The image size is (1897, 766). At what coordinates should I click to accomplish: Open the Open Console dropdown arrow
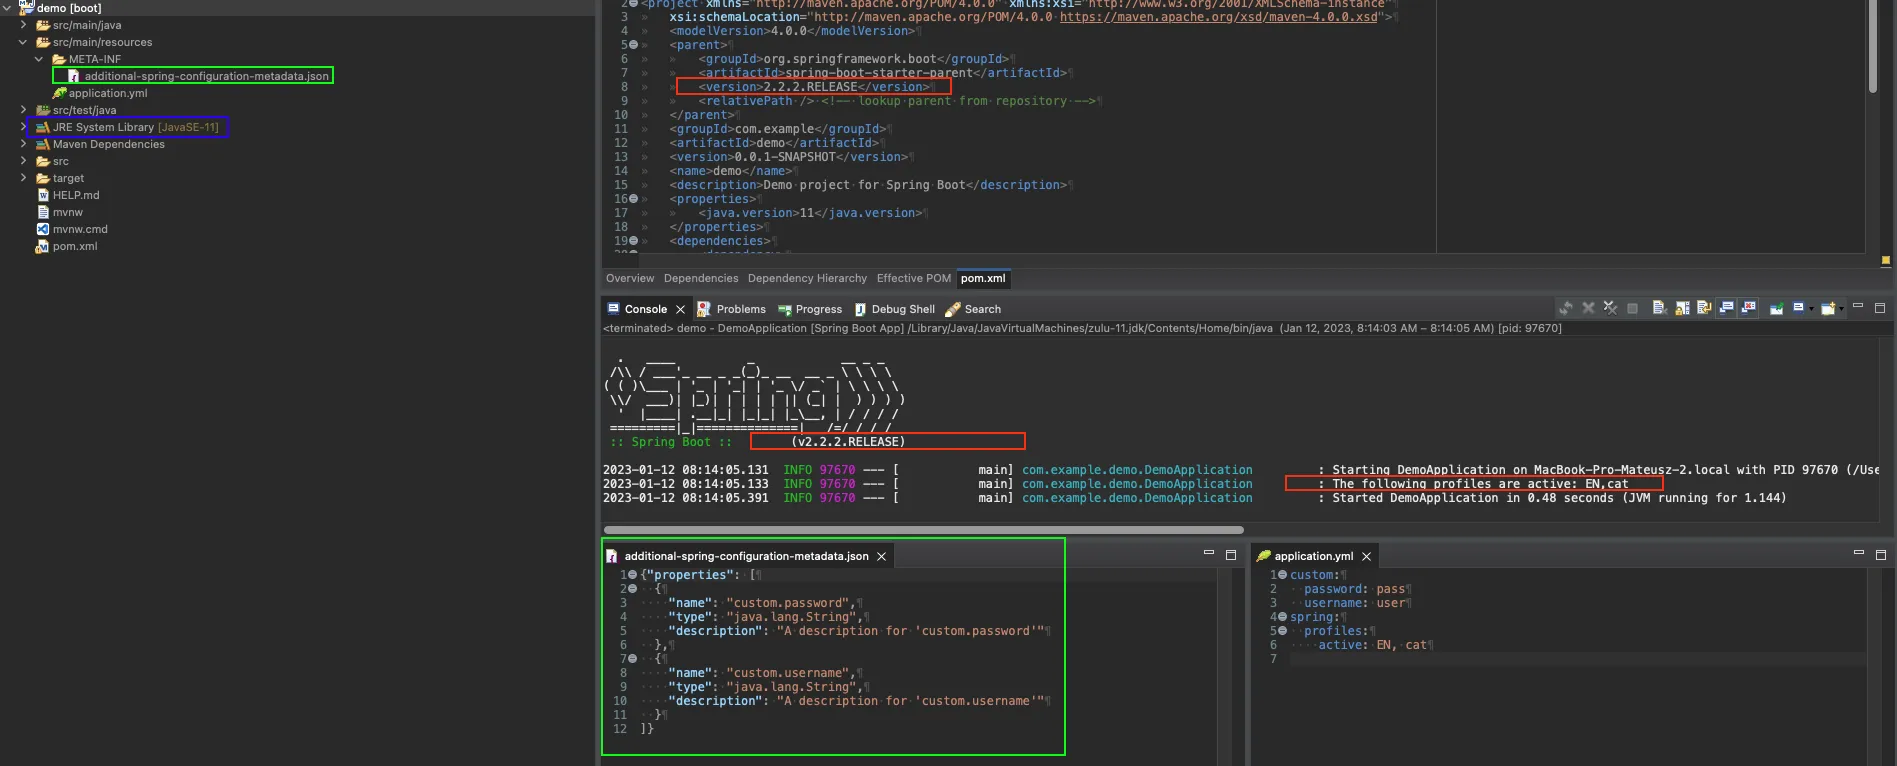tap(1841, 309)
